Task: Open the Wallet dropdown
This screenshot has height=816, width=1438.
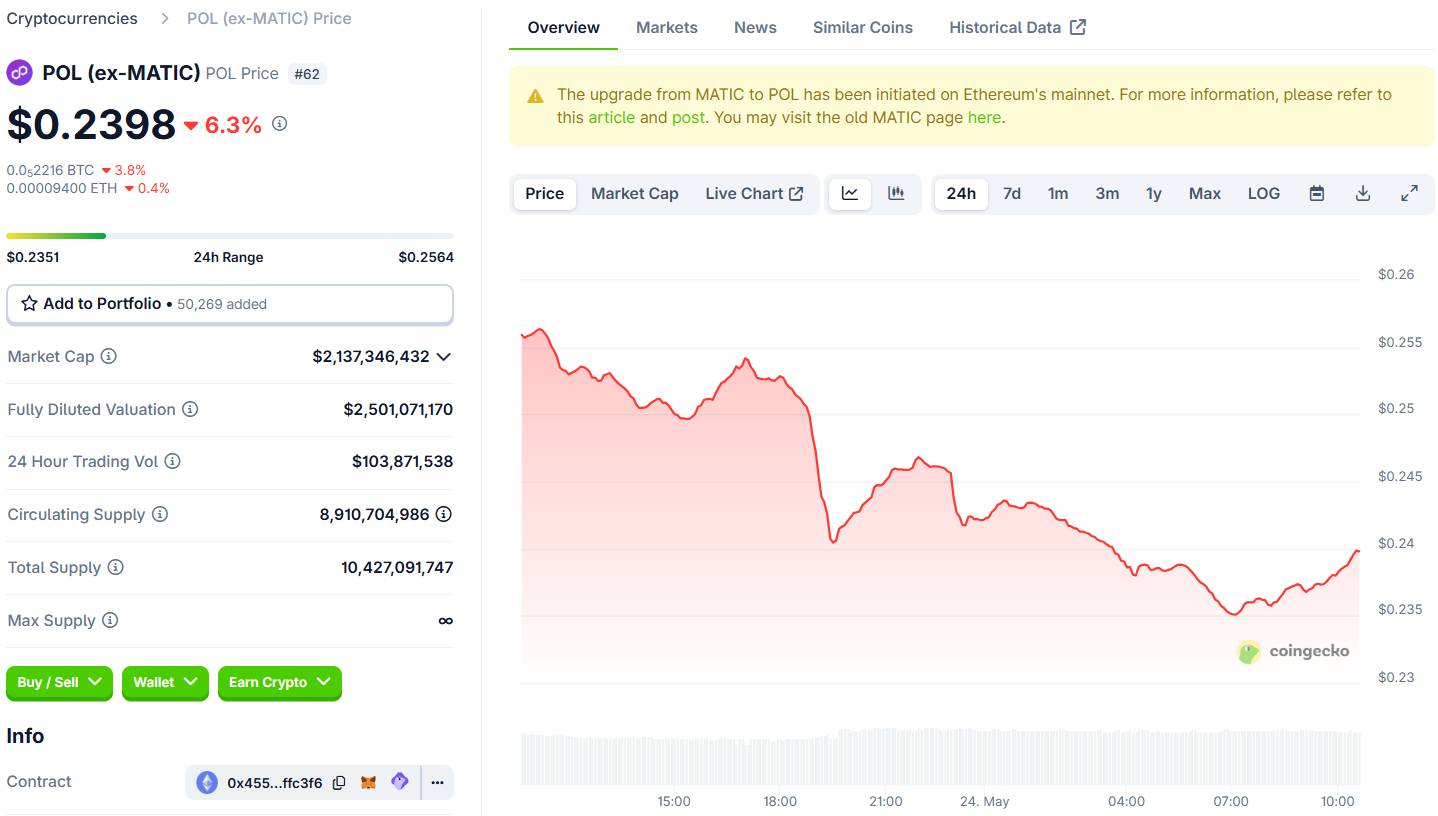Action: click(165, 682)
